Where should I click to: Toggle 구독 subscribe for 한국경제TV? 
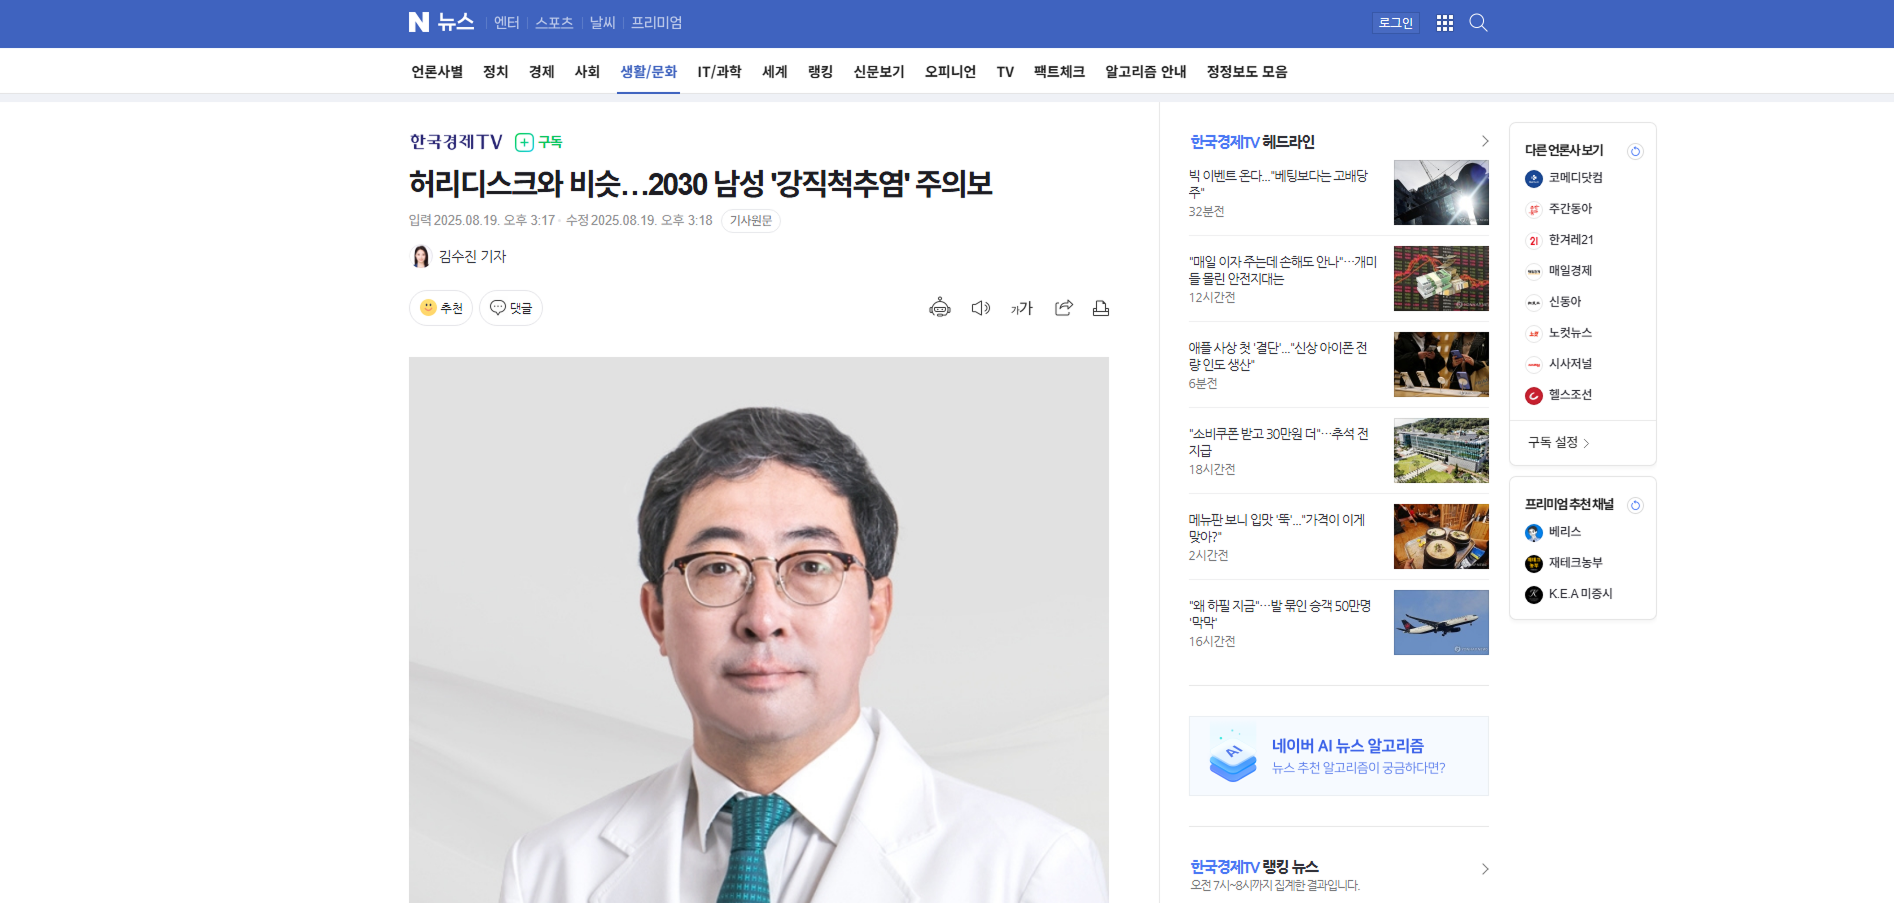click(539, 142)
